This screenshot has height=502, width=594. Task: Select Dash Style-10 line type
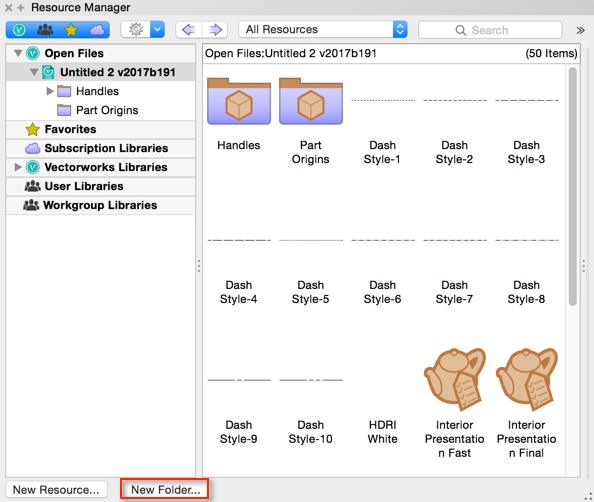[x=311, y=380]
